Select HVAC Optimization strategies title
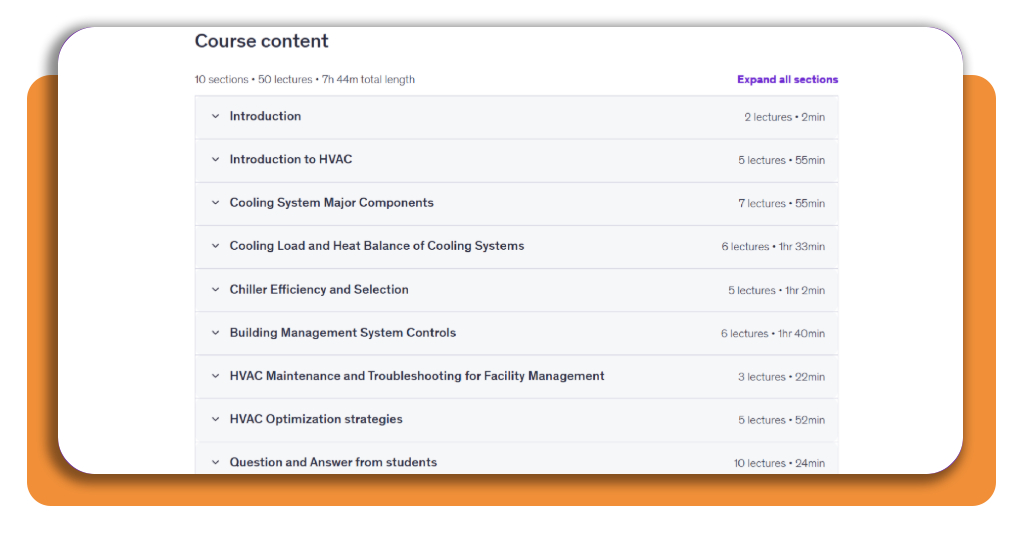This screenshot has height=536, width=1024. click(x=315, y=419)
